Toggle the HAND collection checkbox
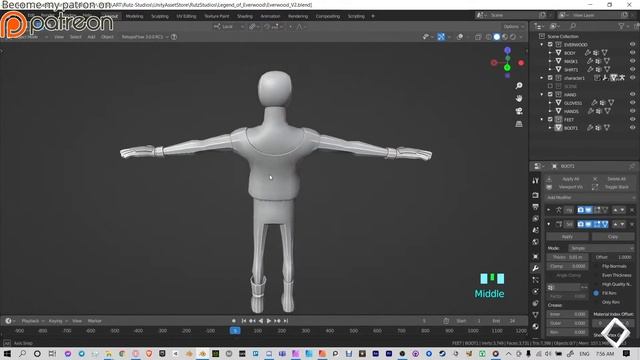Screen dimensions: 640x360 pyautogui.click(x=550, y=94)
